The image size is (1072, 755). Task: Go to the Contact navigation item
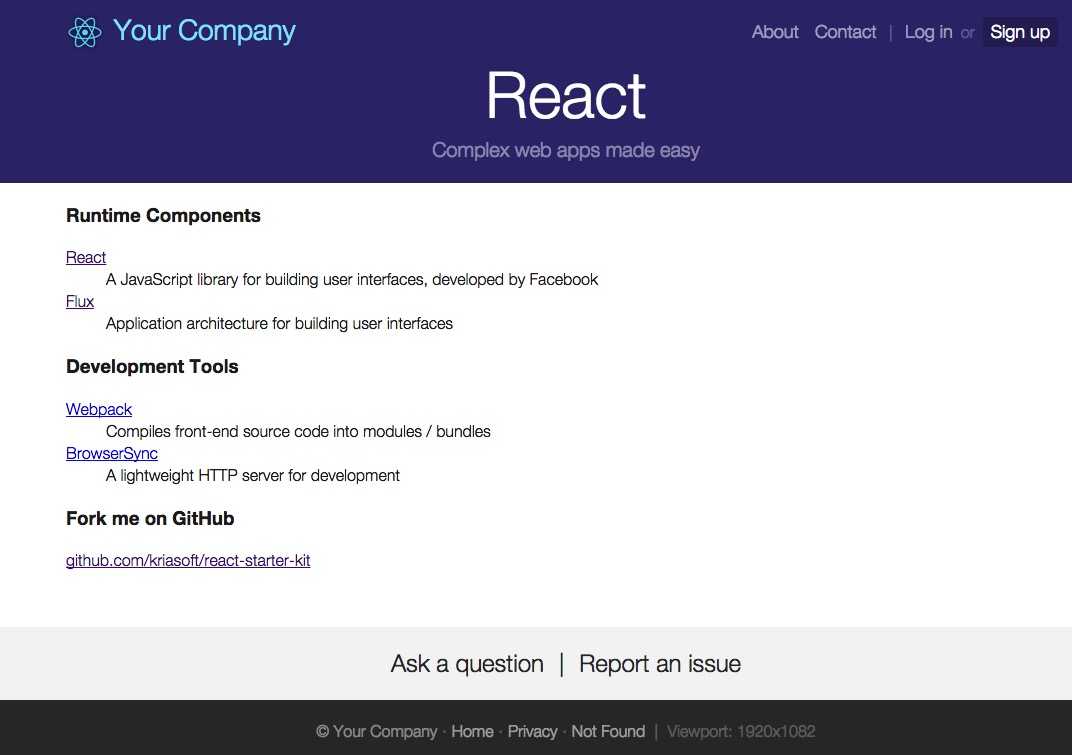pos(845,32)
